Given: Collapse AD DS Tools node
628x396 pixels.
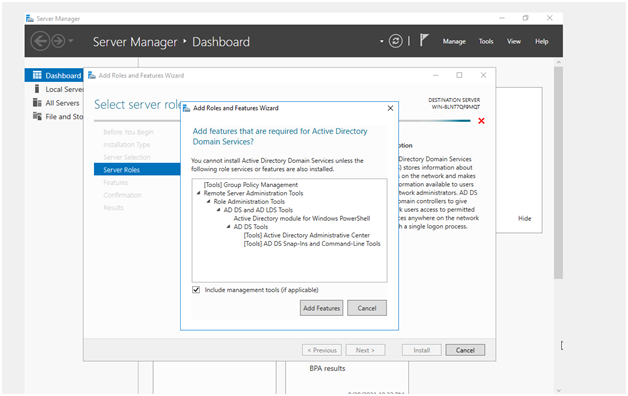Looking at the screenshot, I should coord(228,227).
